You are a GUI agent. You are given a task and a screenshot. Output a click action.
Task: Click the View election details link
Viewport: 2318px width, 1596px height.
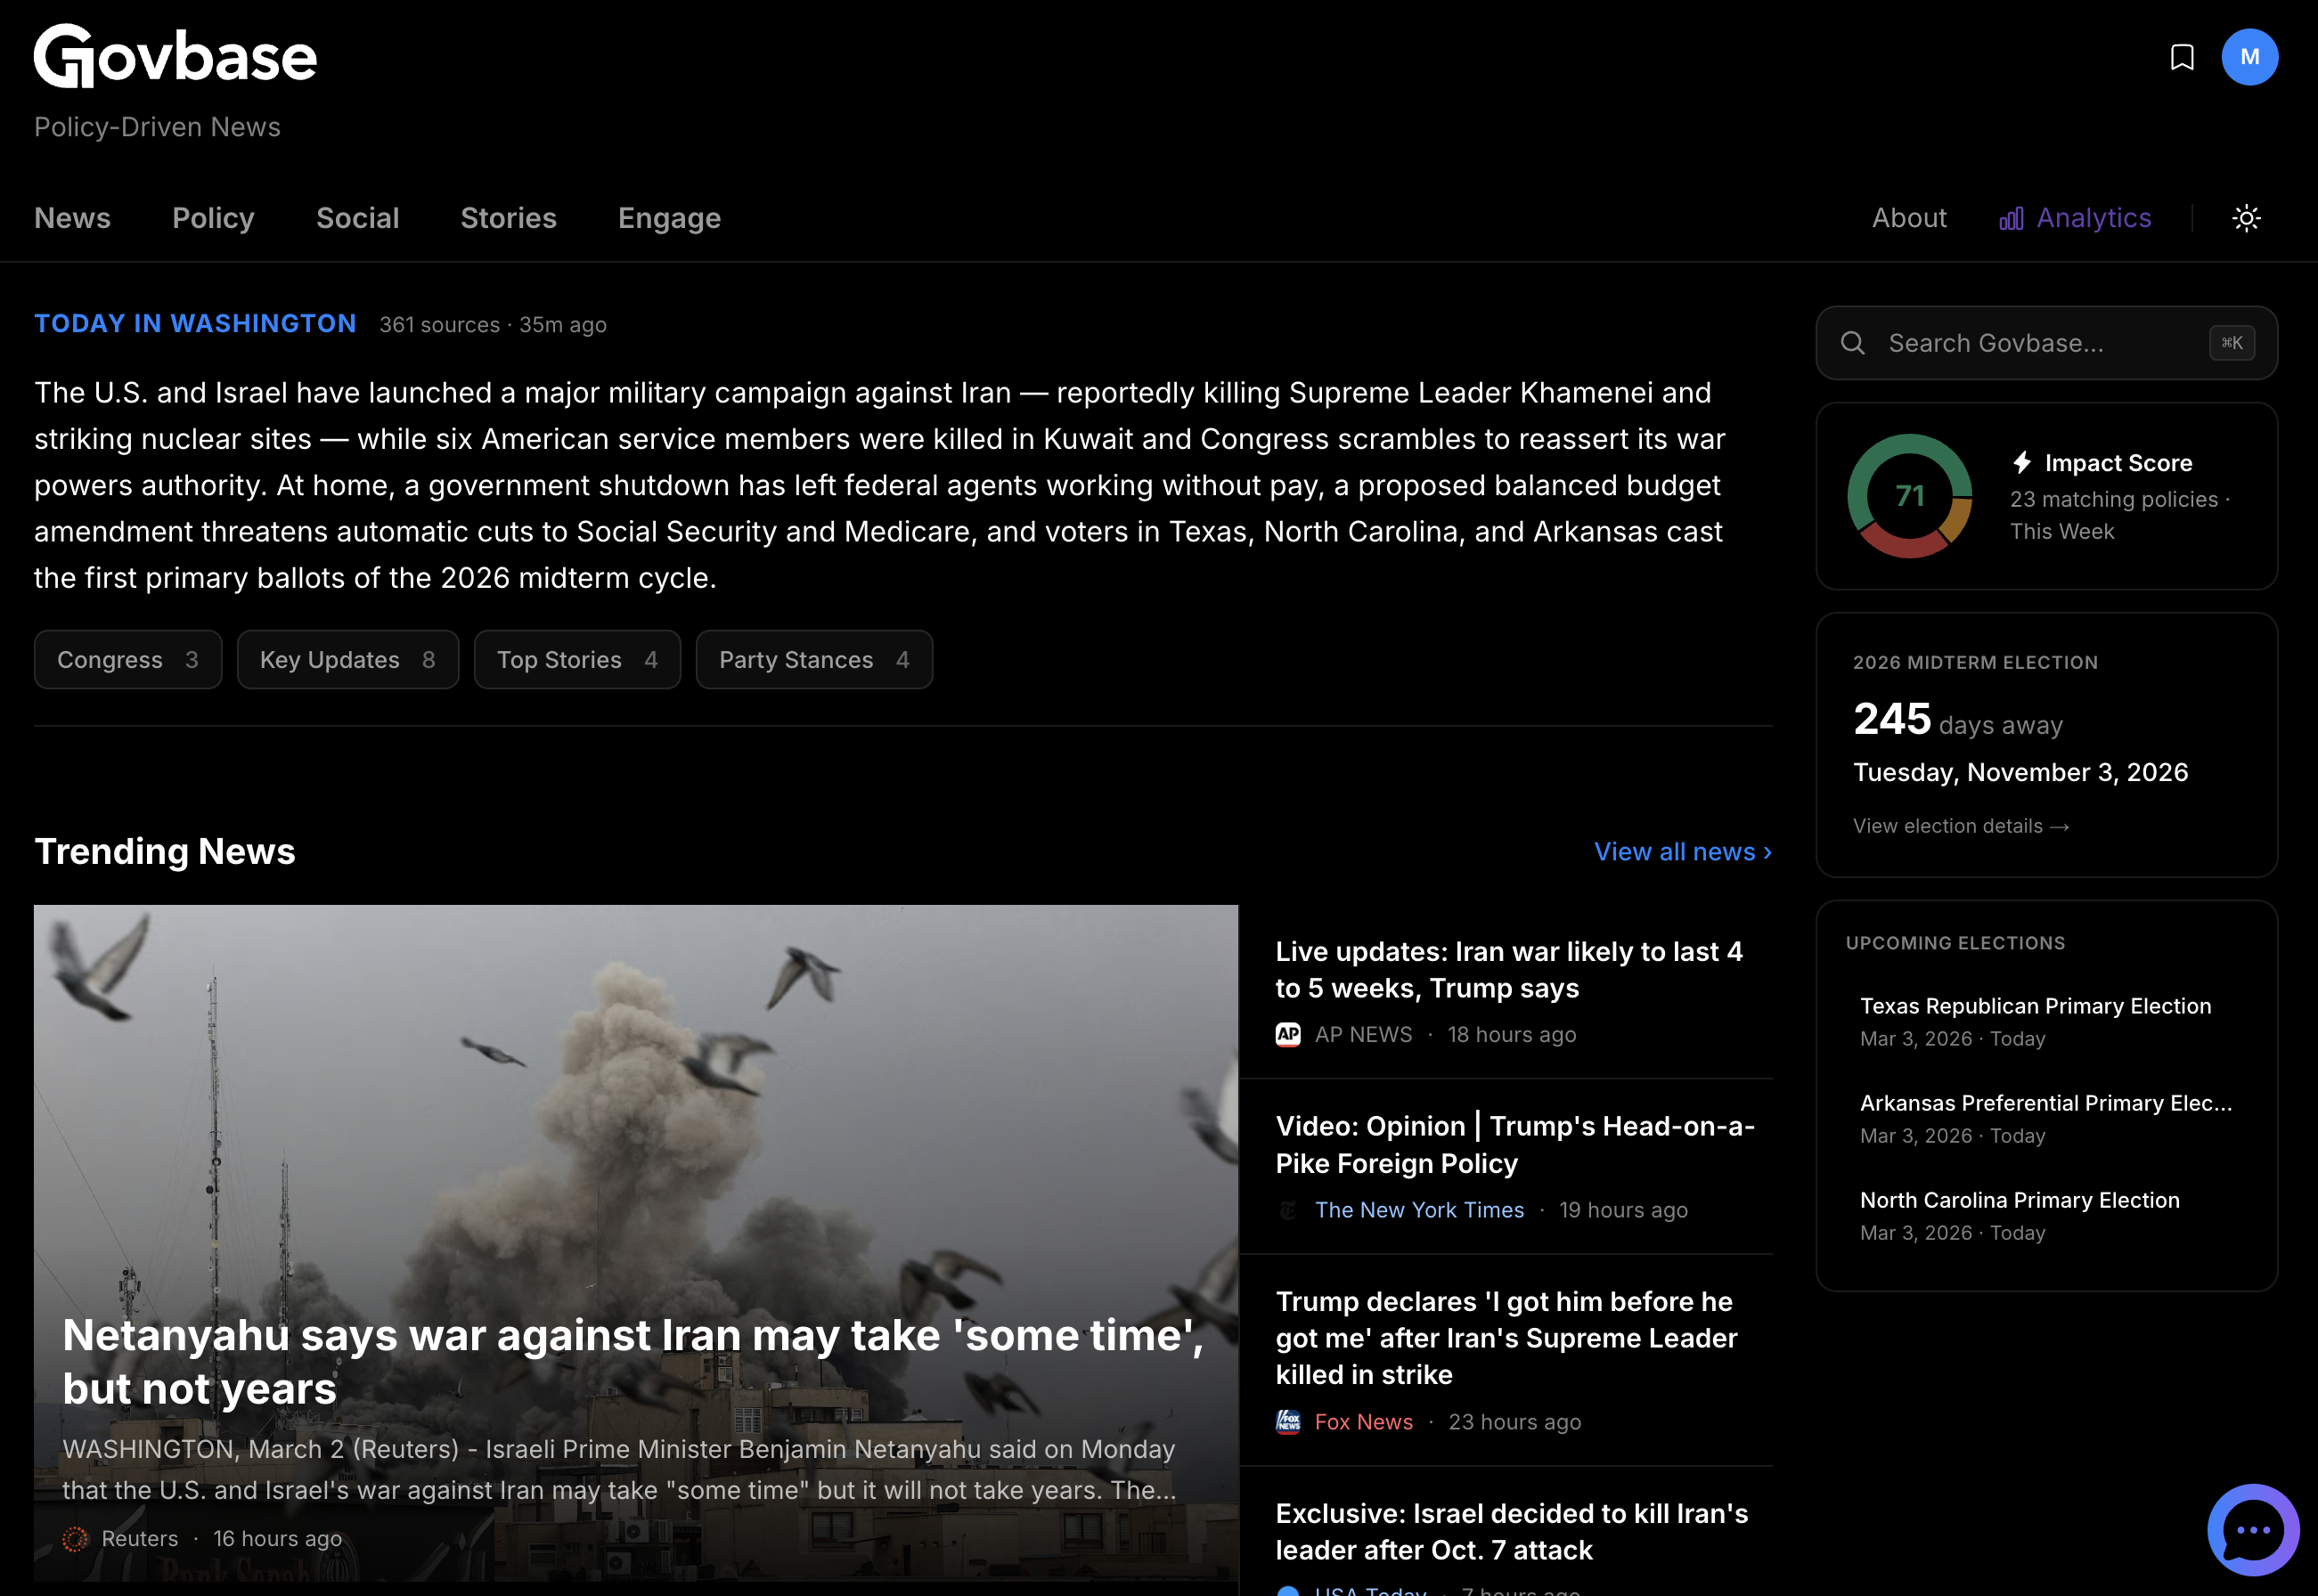(1960, 825)
